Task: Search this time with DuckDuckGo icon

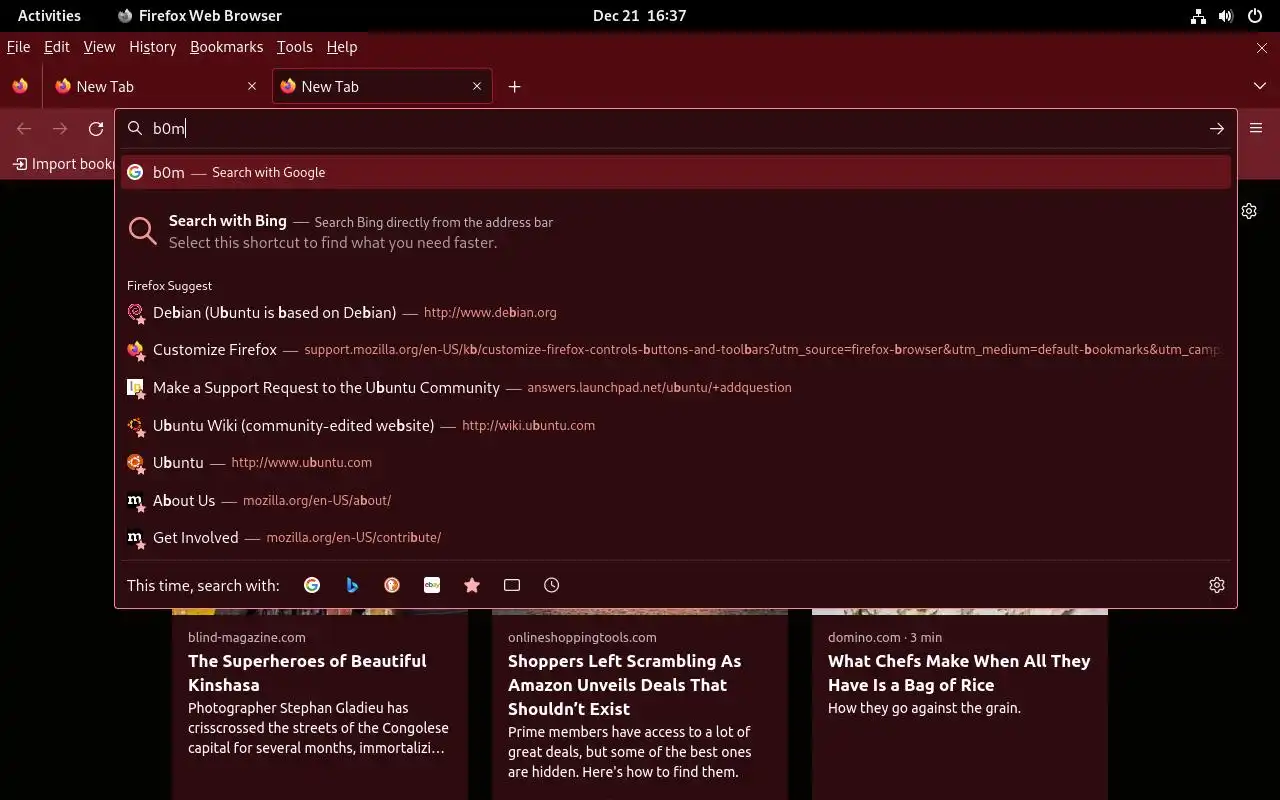Action: 392,585
